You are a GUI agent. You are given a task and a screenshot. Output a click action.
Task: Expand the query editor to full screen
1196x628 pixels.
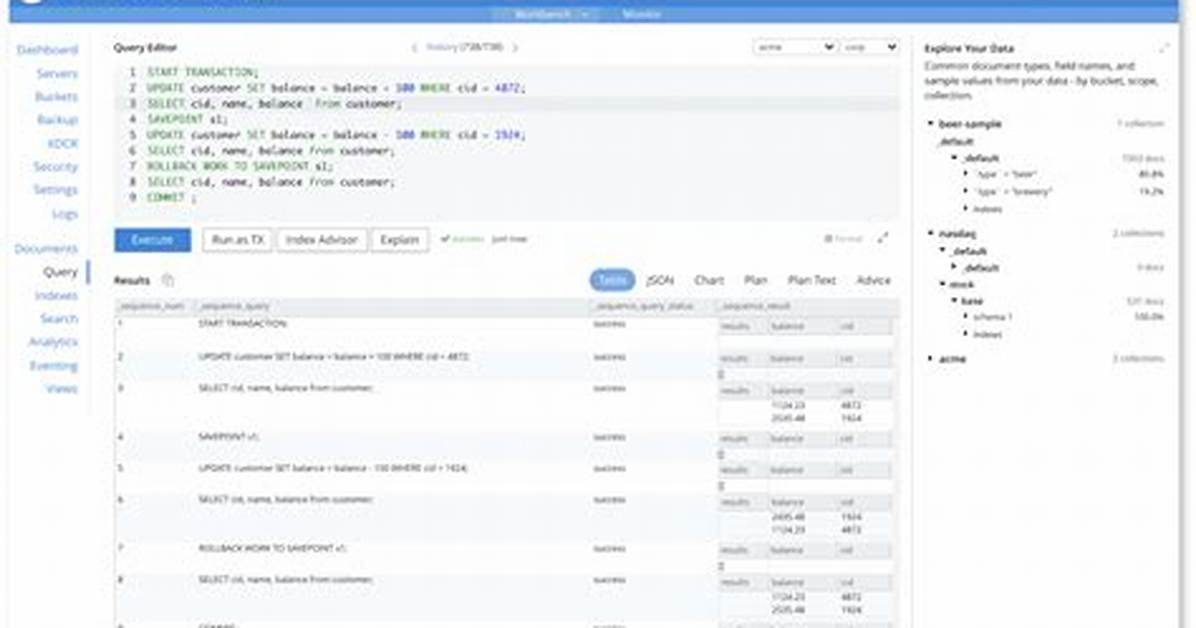click(x=883, y=239)
